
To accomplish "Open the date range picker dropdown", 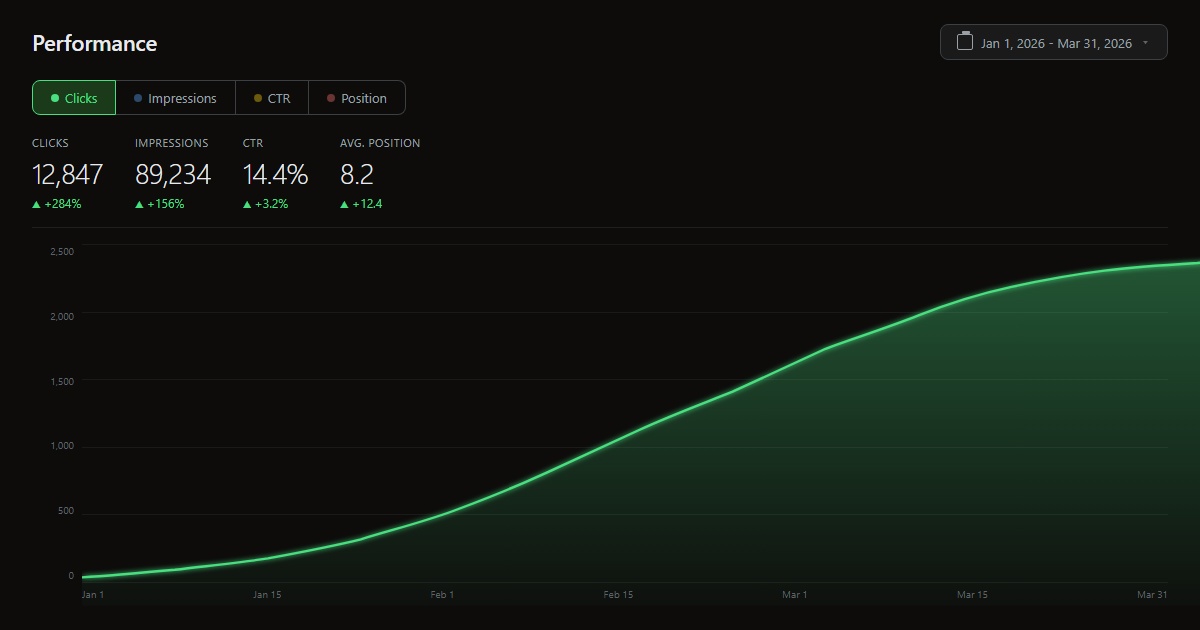I will pos(1053,42).
